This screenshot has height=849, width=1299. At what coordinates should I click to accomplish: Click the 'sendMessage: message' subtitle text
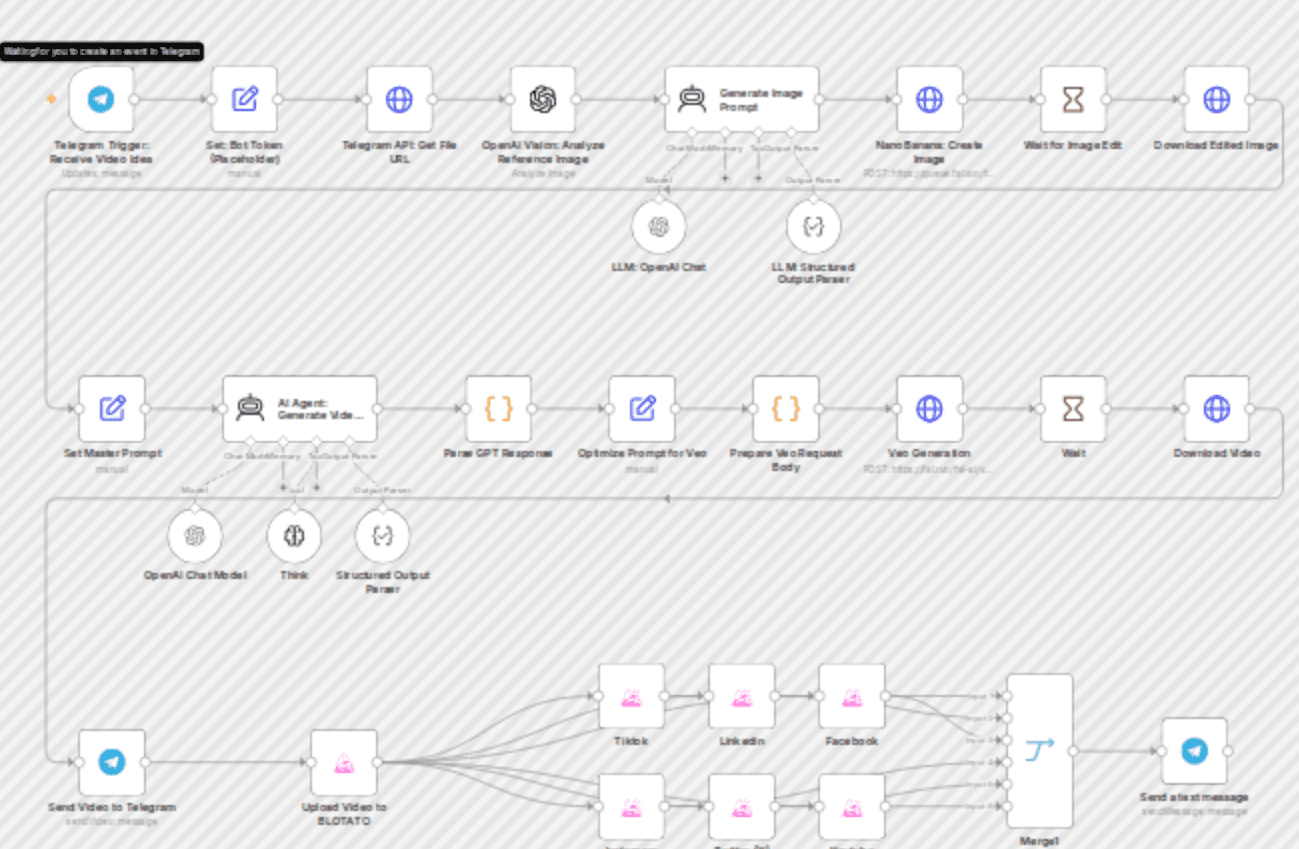click(x=1194, y=811)
